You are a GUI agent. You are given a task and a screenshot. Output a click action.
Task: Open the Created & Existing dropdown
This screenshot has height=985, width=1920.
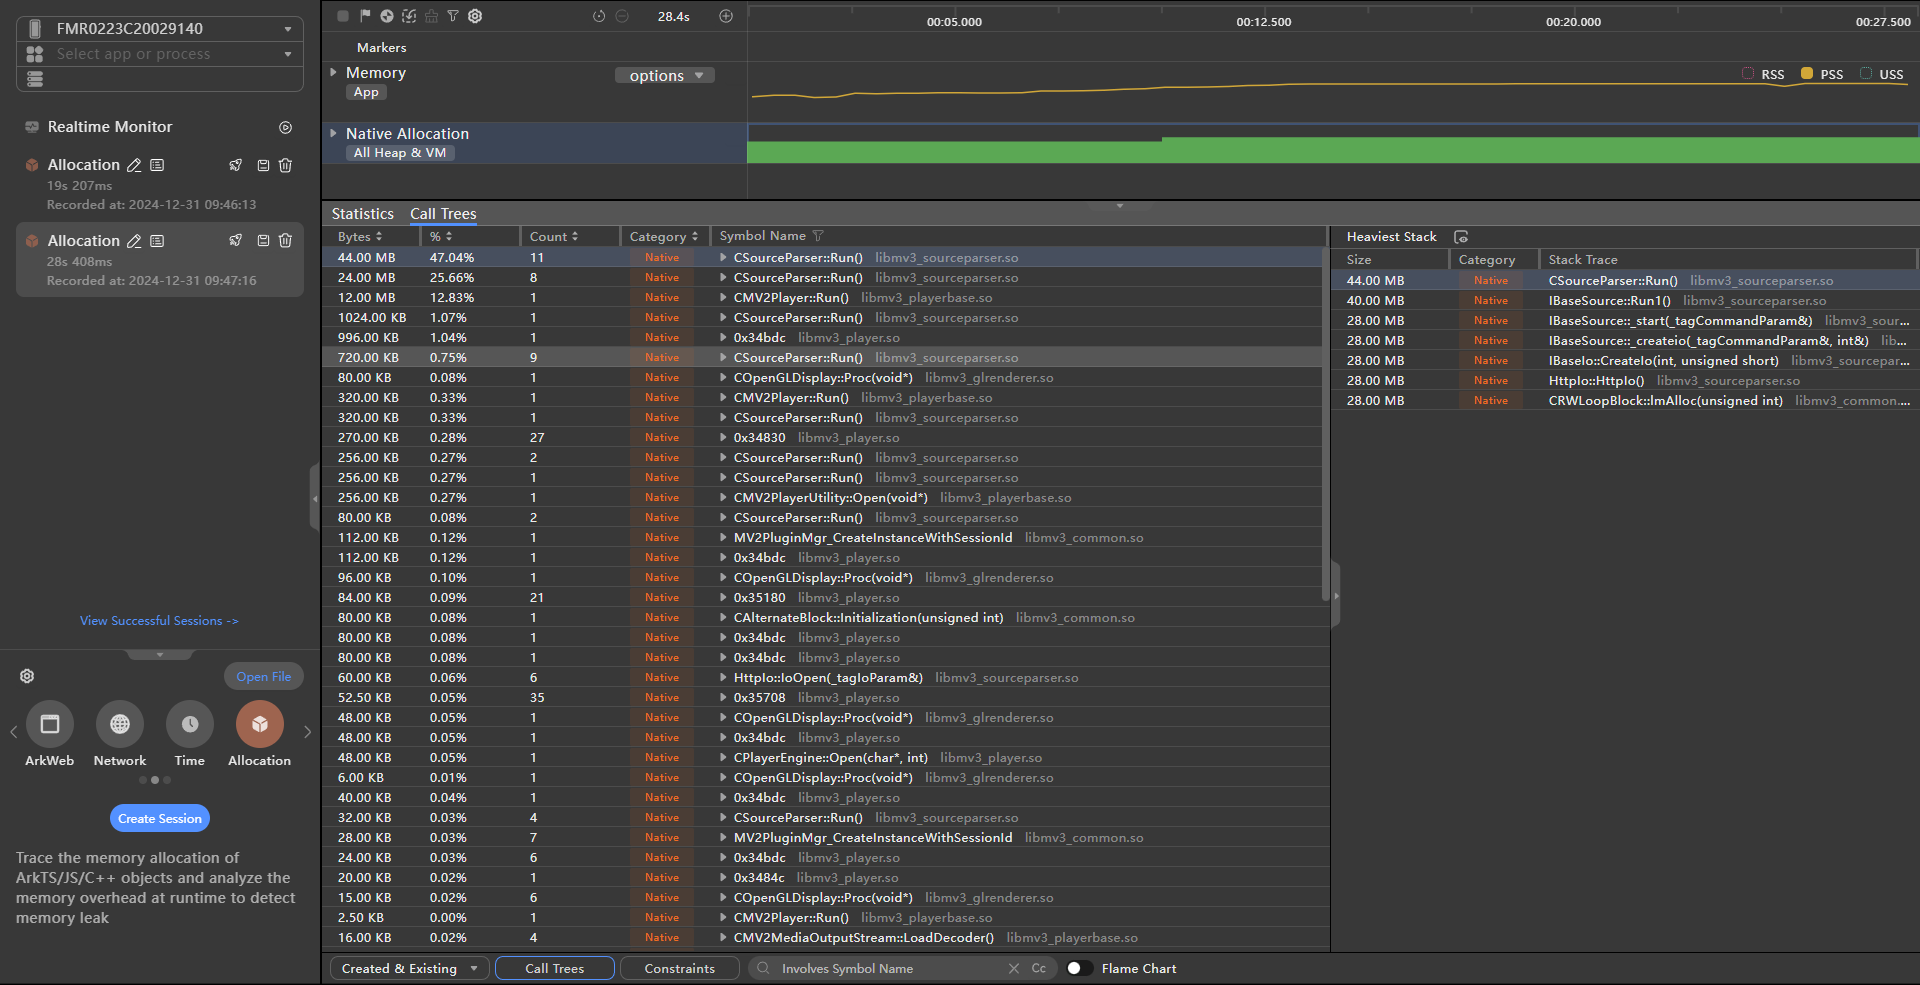click(410, 968)
